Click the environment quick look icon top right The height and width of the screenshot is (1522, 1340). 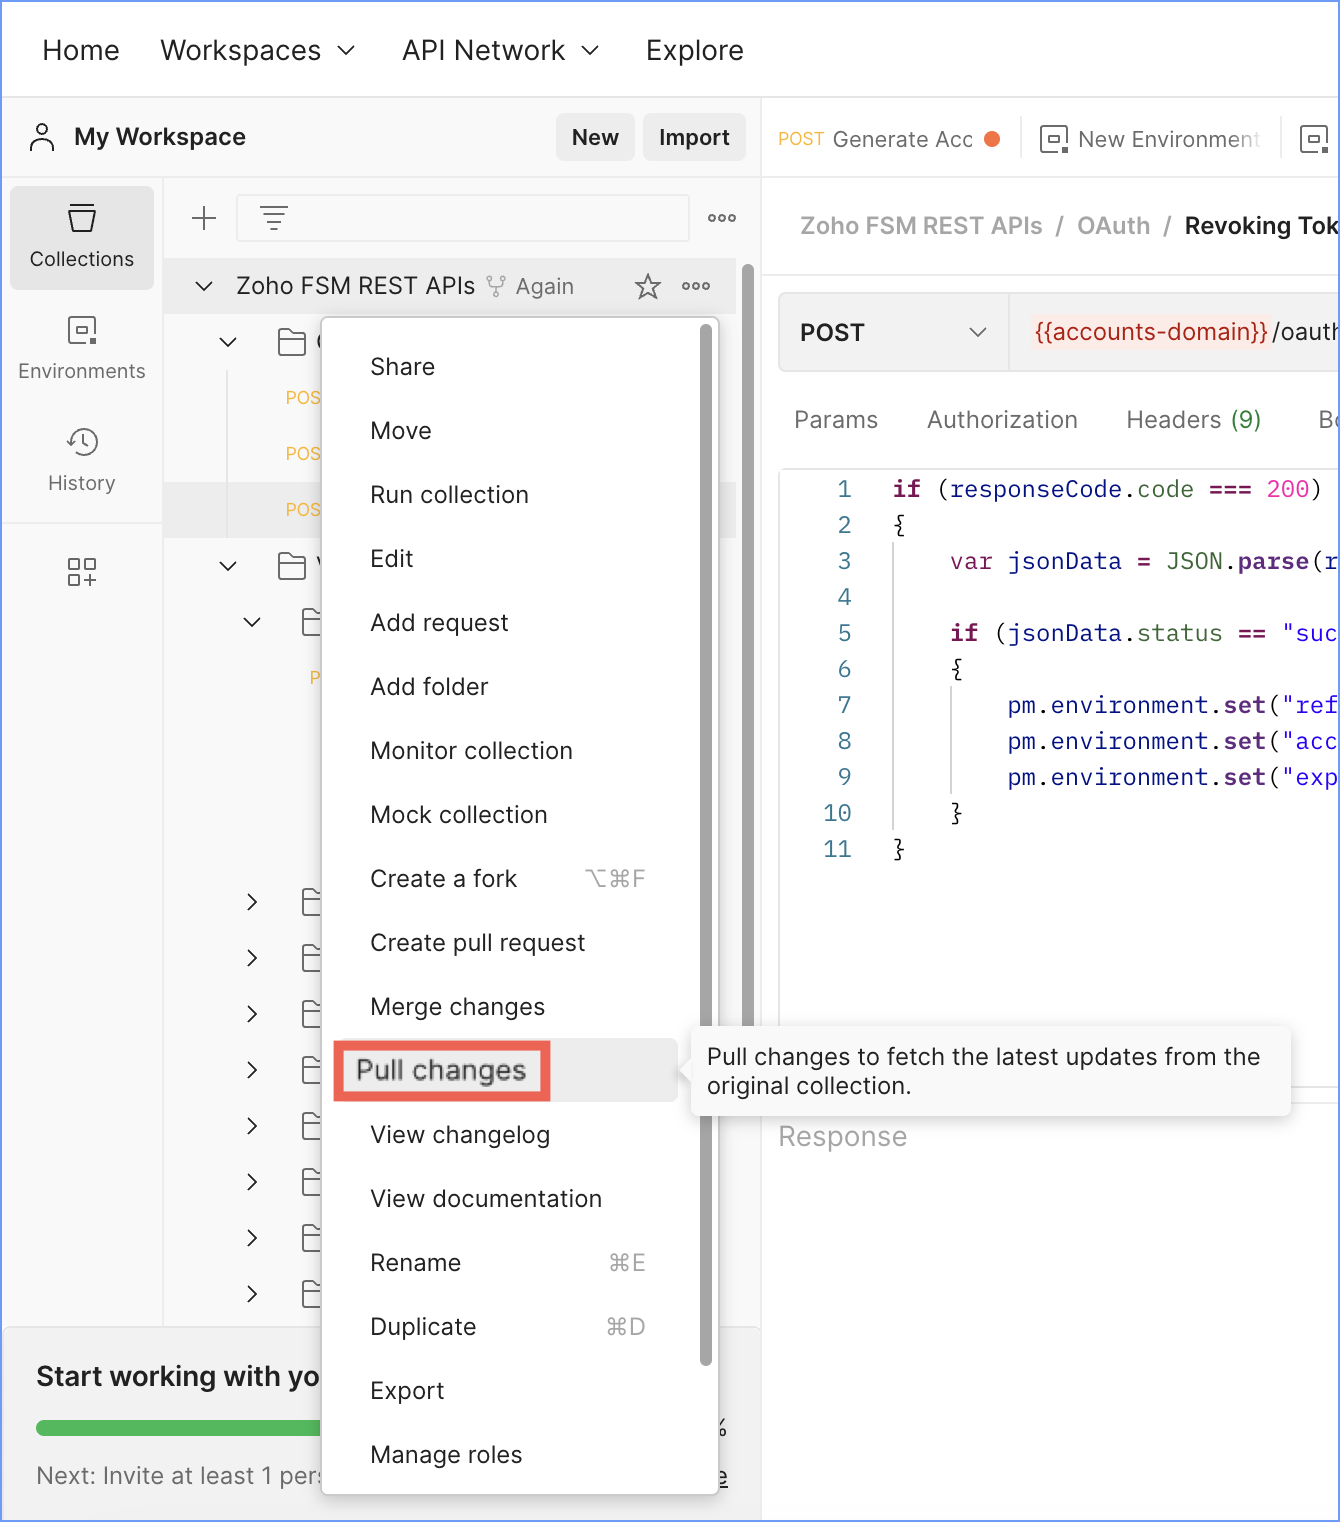pyautogui.click(x=1314, y=138)
